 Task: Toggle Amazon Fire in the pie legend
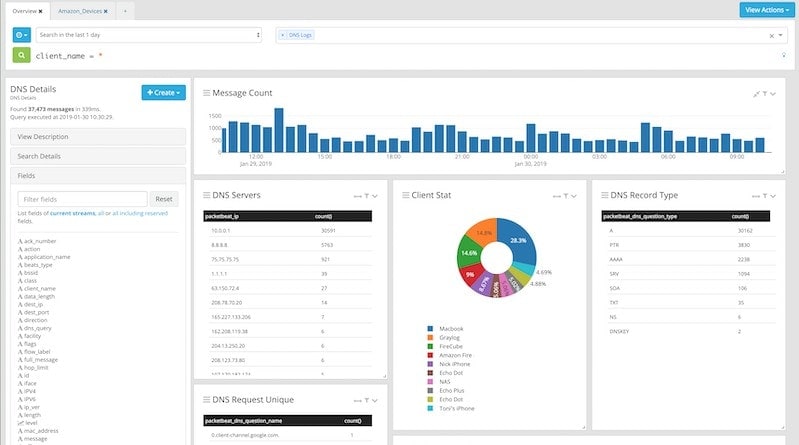pyautogui.click(x=449, y=355)
